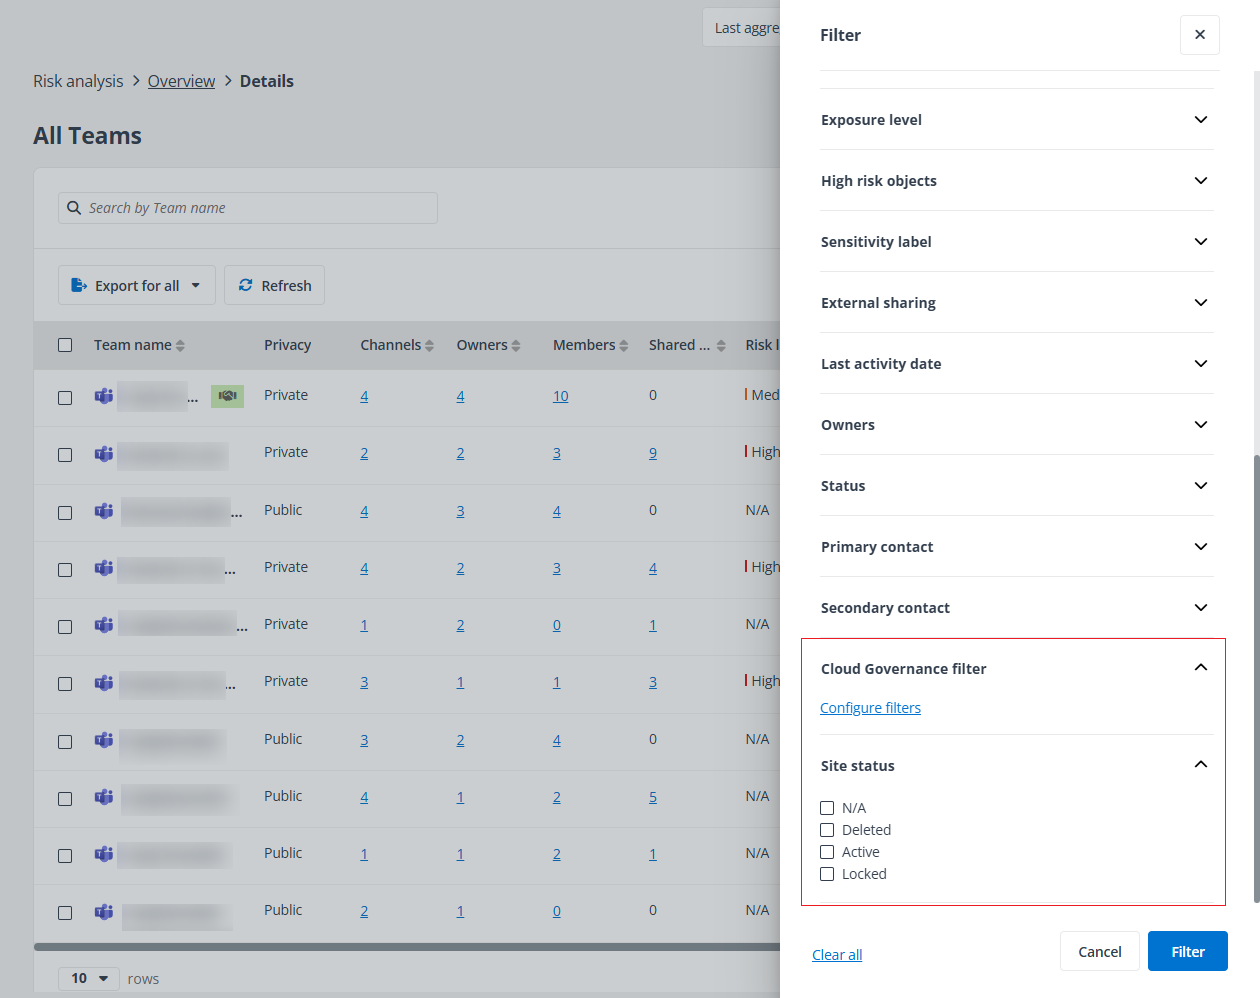The width and height of the screenshot is (1260, 998).
Task: Close the Filter panel with the X icon
Action: coord(1199,35)
